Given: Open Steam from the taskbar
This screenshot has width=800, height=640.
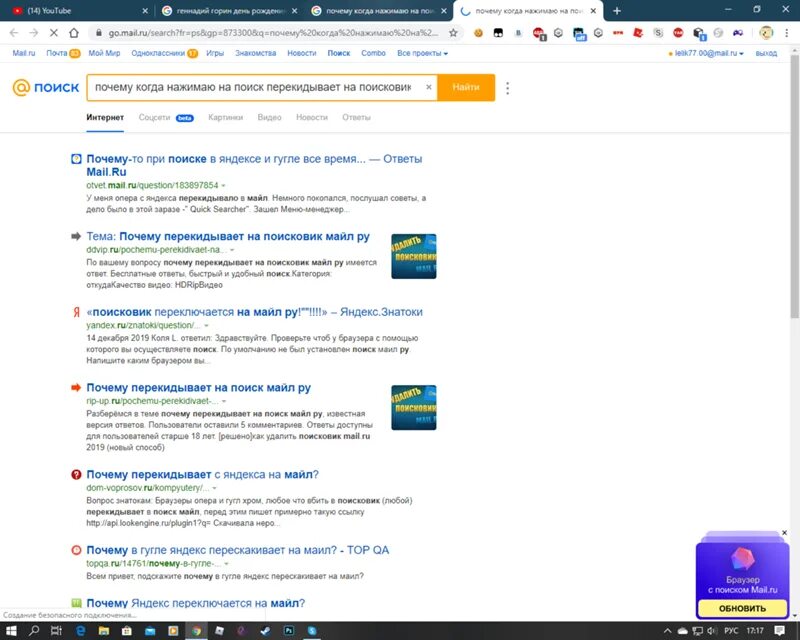Looking at the screenshot, I should coord(265,631).
